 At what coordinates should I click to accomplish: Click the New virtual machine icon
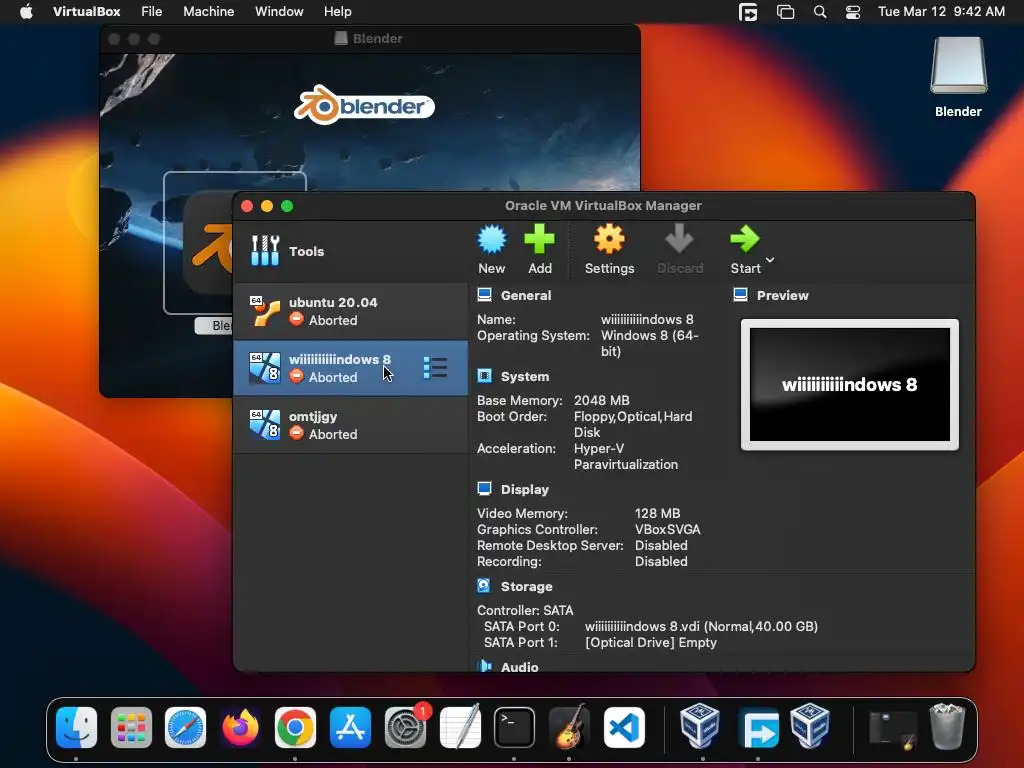click(x=492, y=240)
